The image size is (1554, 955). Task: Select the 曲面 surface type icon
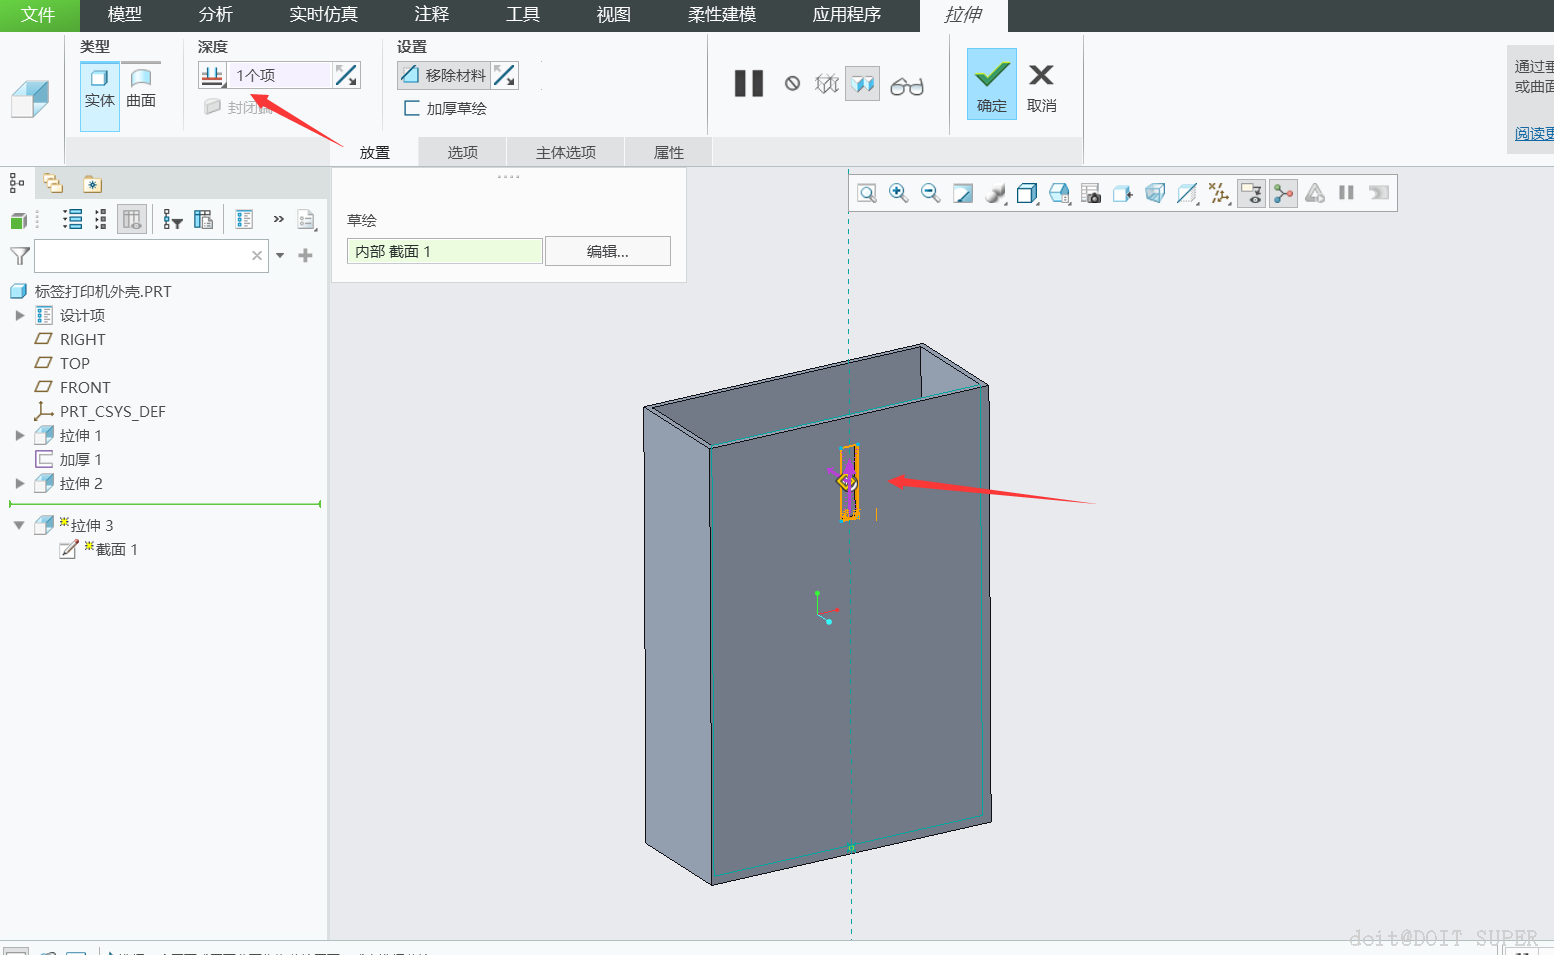click(141, 87)
